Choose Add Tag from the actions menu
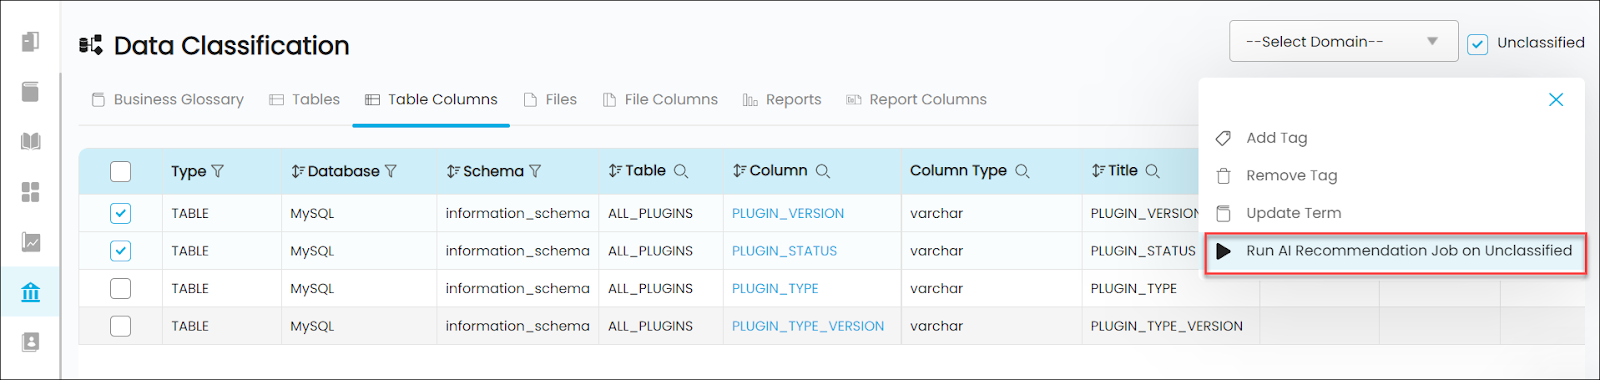The image size is (1600, 380). point(1276,138)
